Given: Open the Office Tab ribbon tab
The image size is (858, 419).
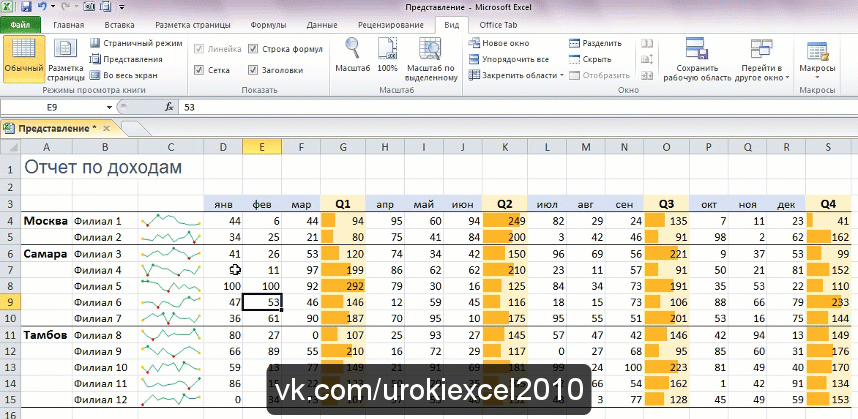Looking at the screenshot, I should click(x=498, y=25).
